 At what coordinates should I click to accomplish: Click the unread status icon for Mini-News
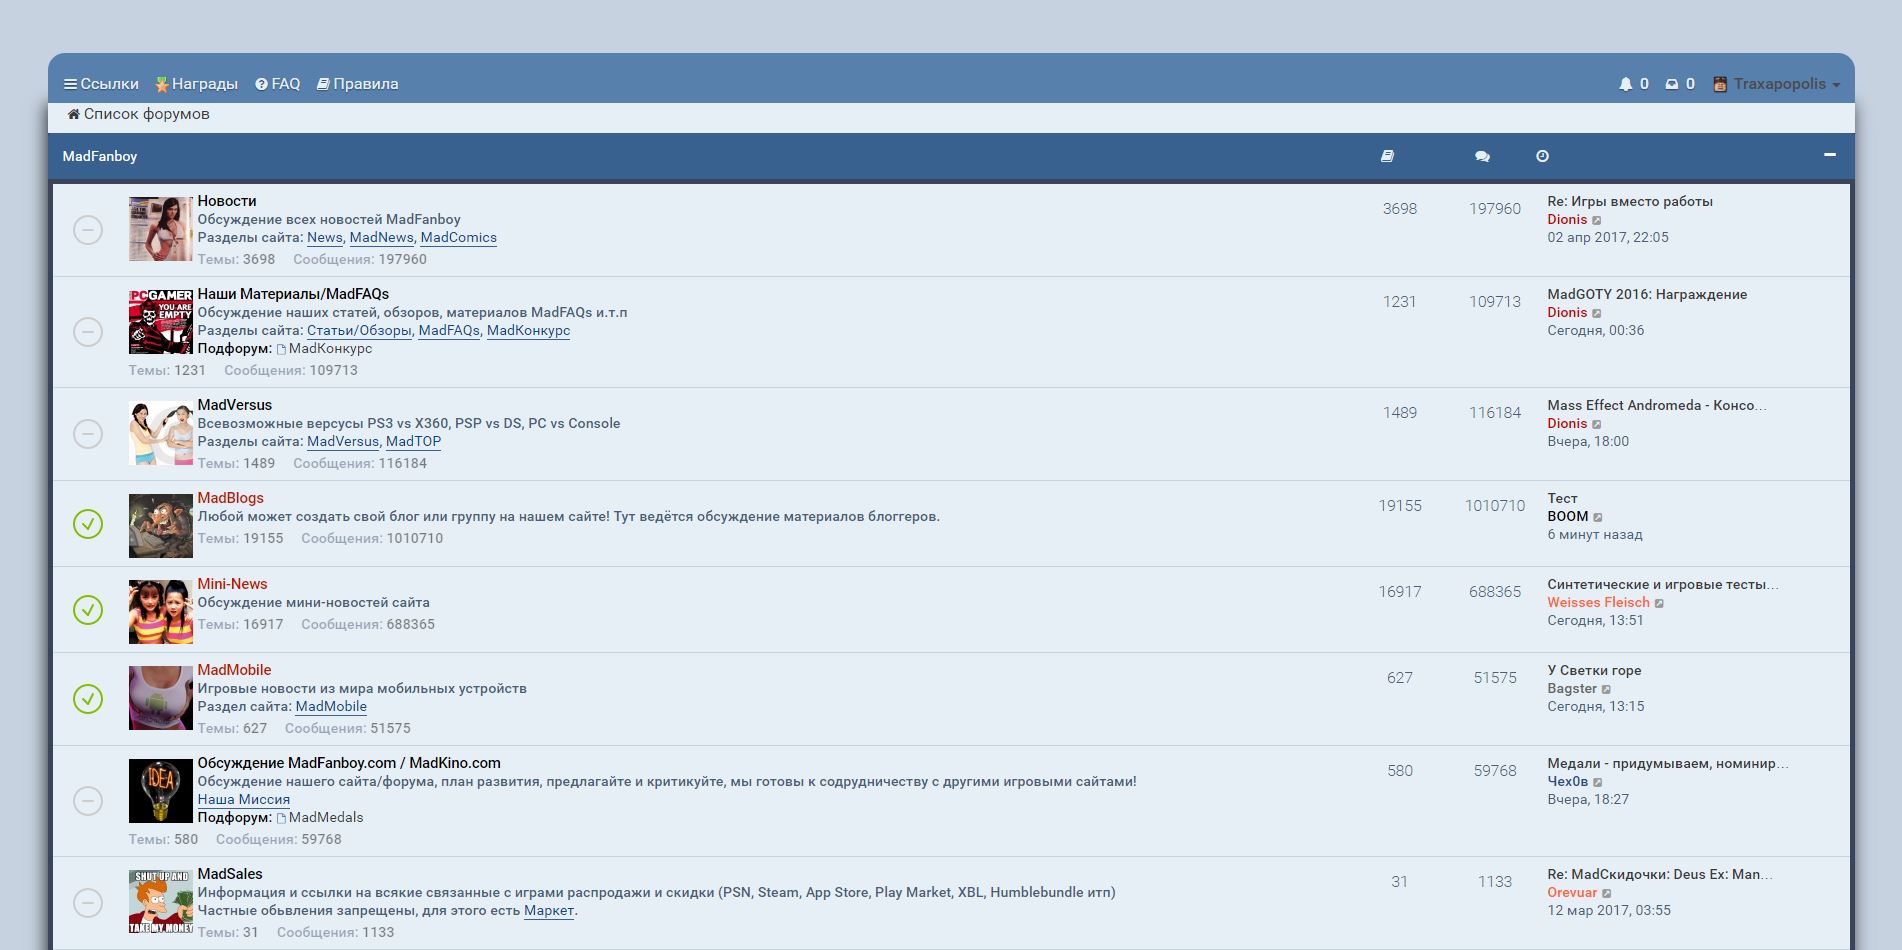88,610
